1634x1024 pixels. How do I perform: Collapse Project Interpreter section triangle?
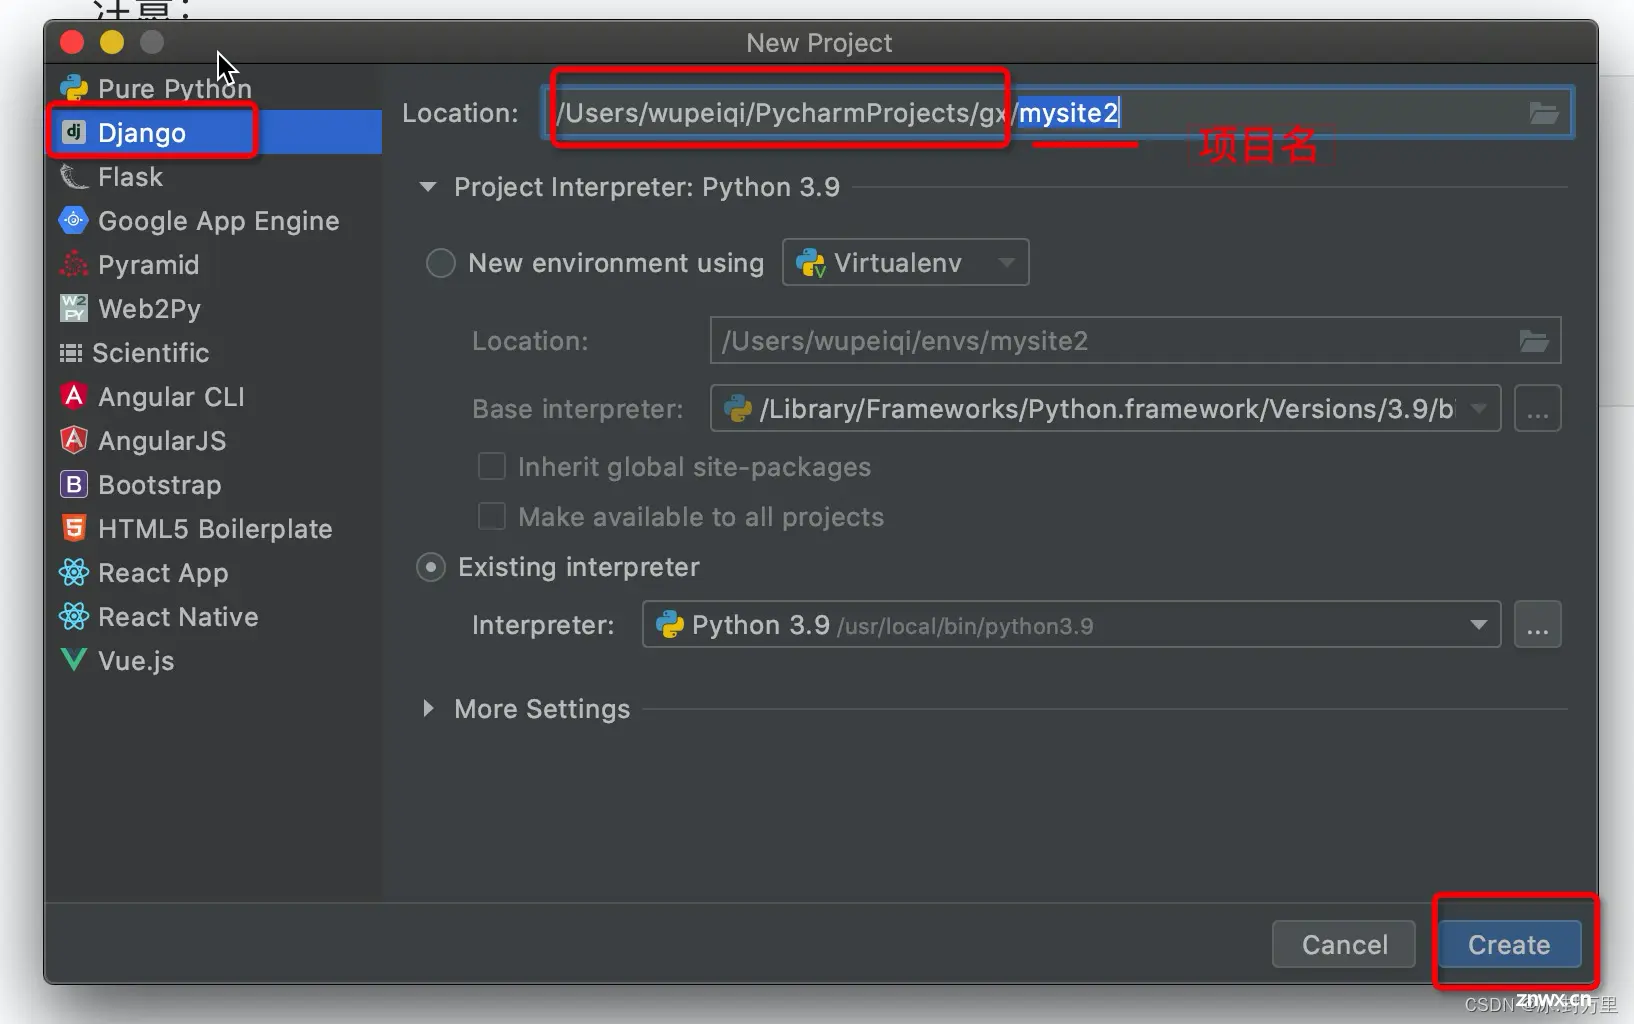428,187
